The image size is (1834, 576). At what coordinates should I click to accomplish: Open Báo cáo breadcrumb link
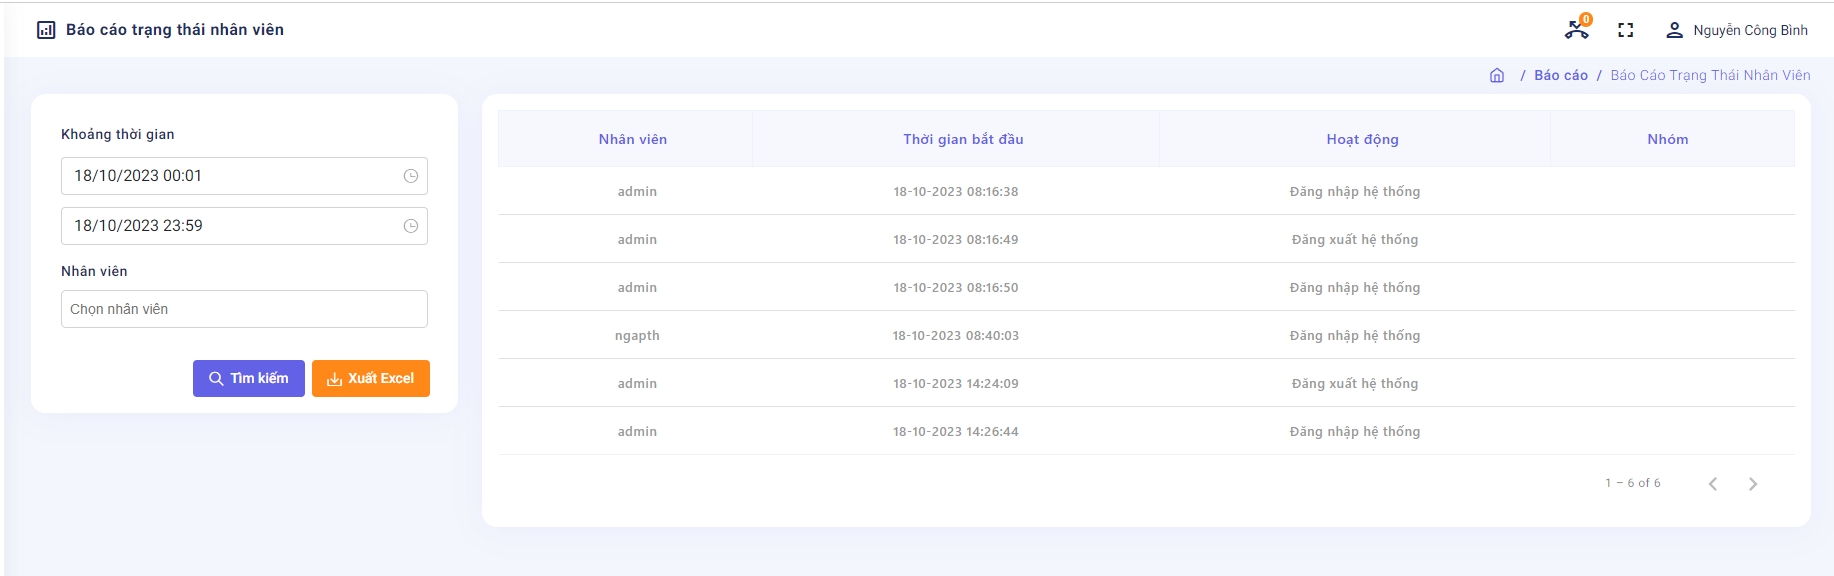[1561, 76]
